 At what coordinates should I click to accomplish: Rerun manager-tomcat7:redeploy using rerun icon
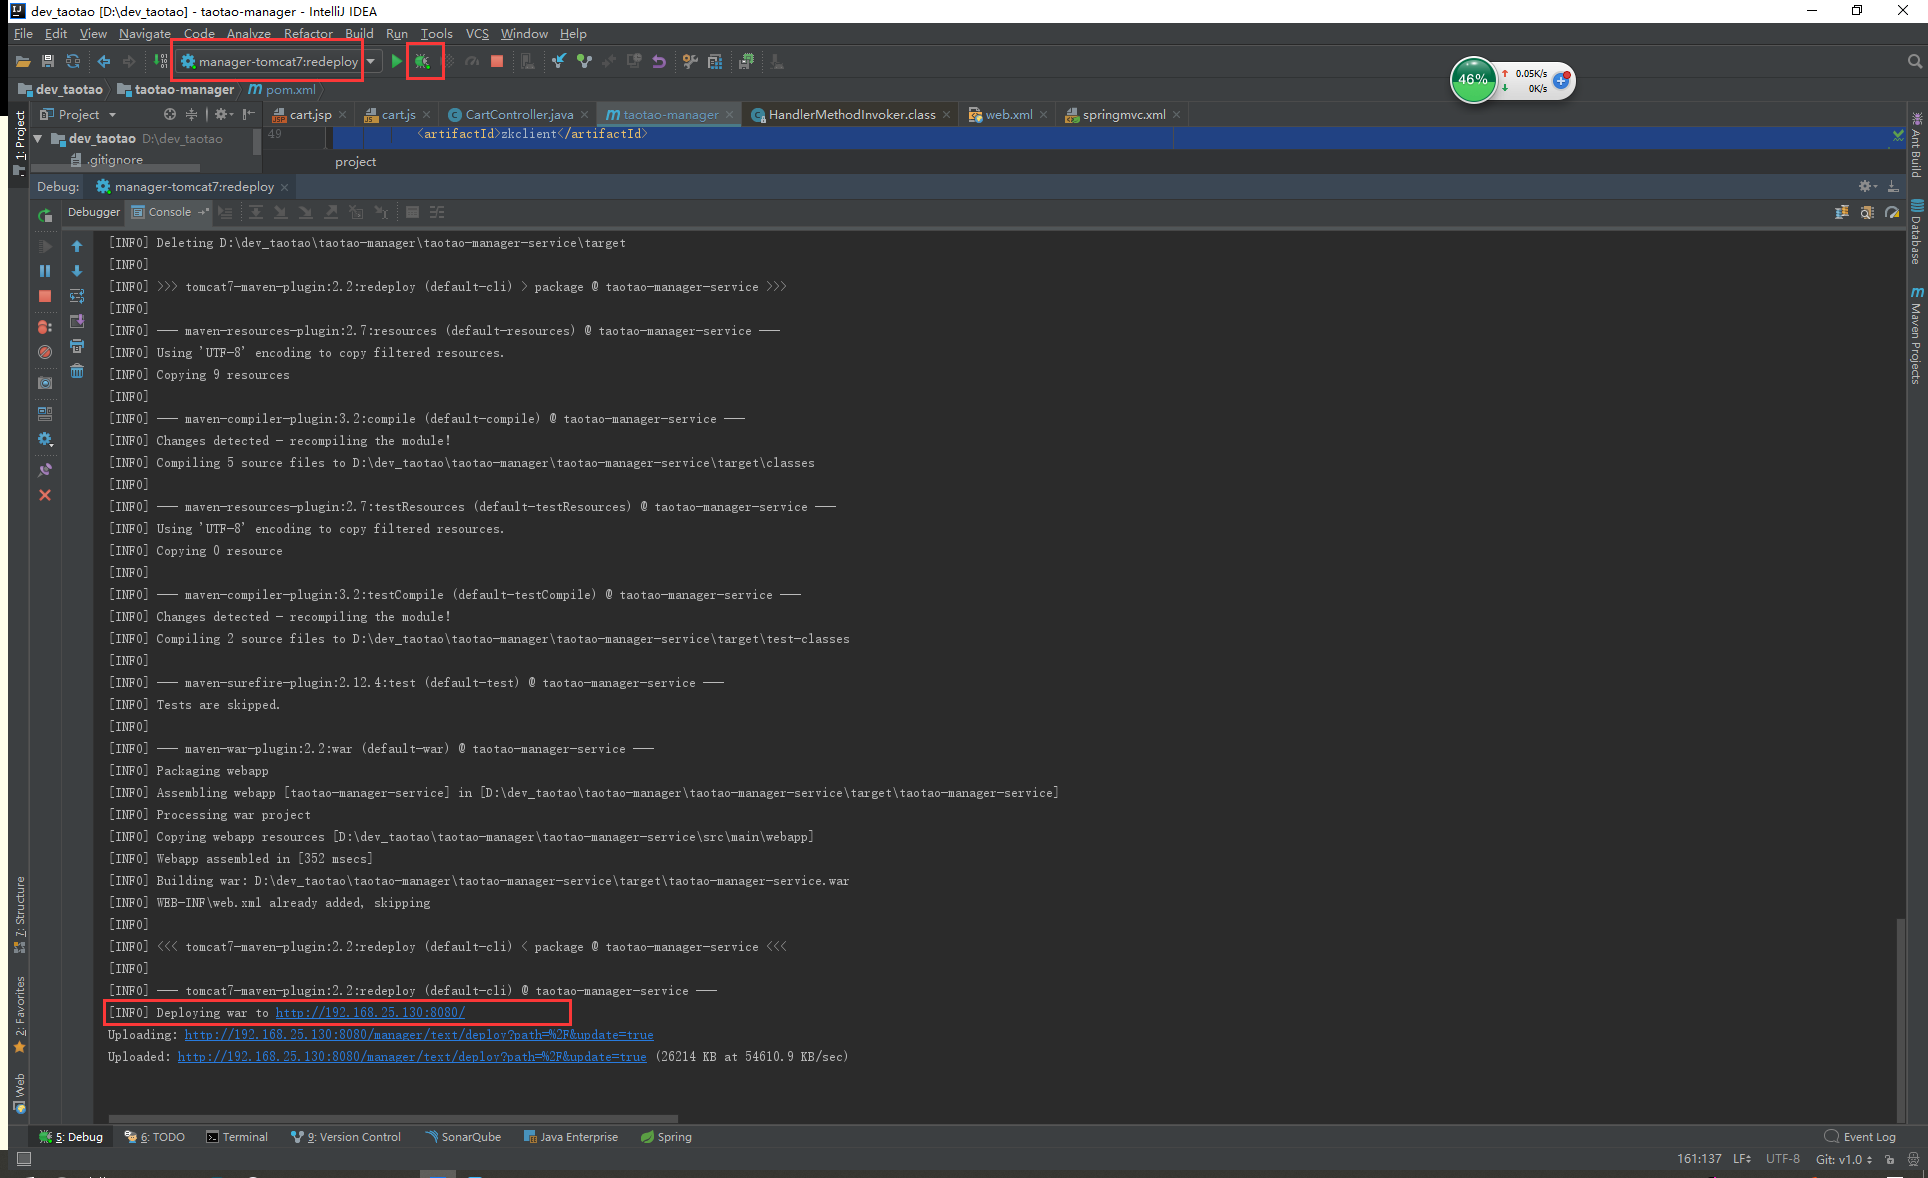(45, 215)
